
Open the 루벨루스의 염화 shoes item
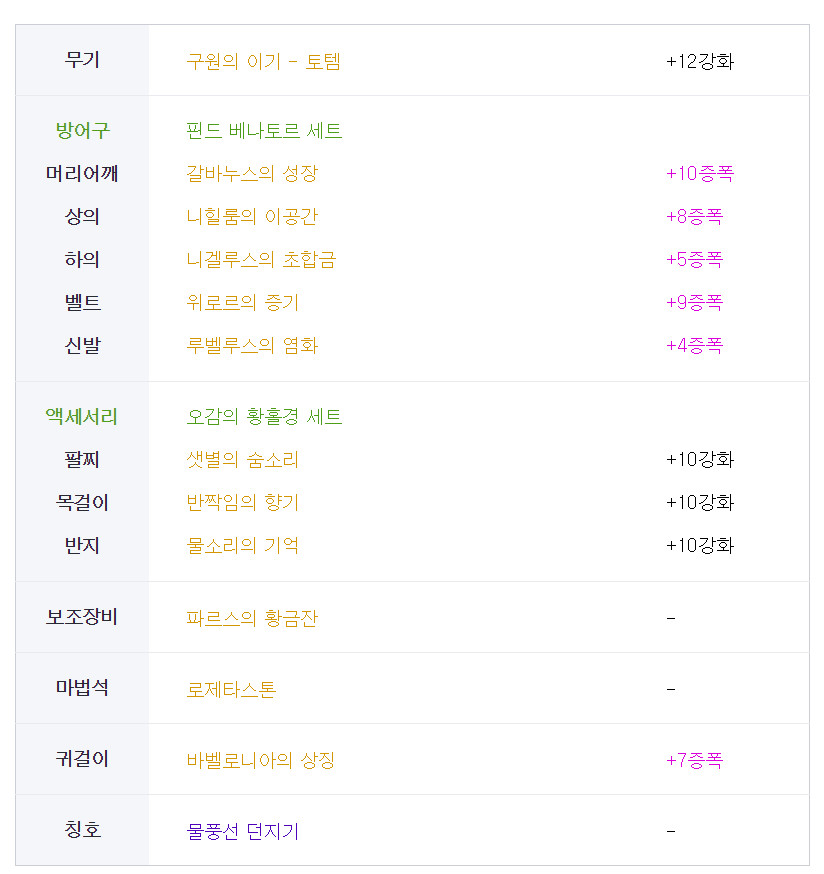click(252, 345)
